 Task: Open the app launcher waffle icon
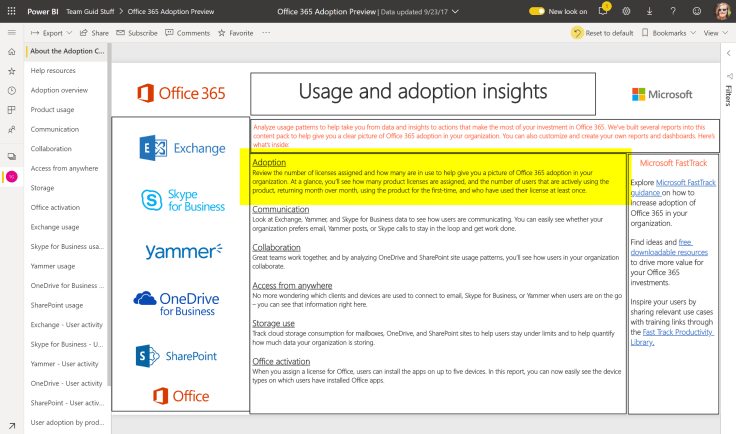coord(11,11)
